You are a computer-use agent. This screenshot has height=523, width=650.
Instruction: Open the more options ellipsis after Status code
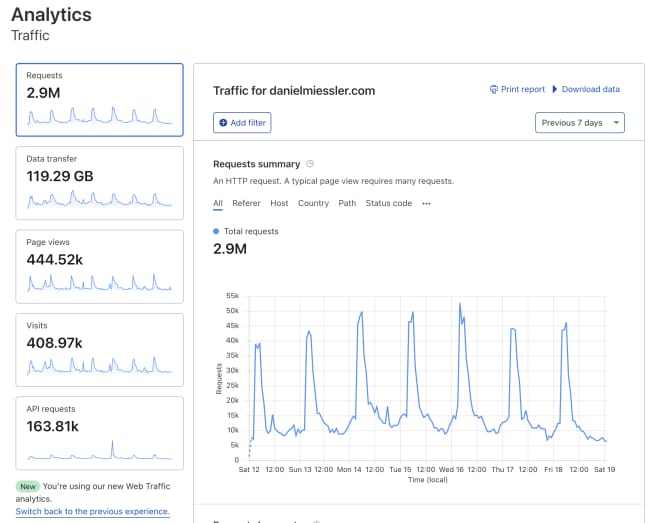pos(426,203)
